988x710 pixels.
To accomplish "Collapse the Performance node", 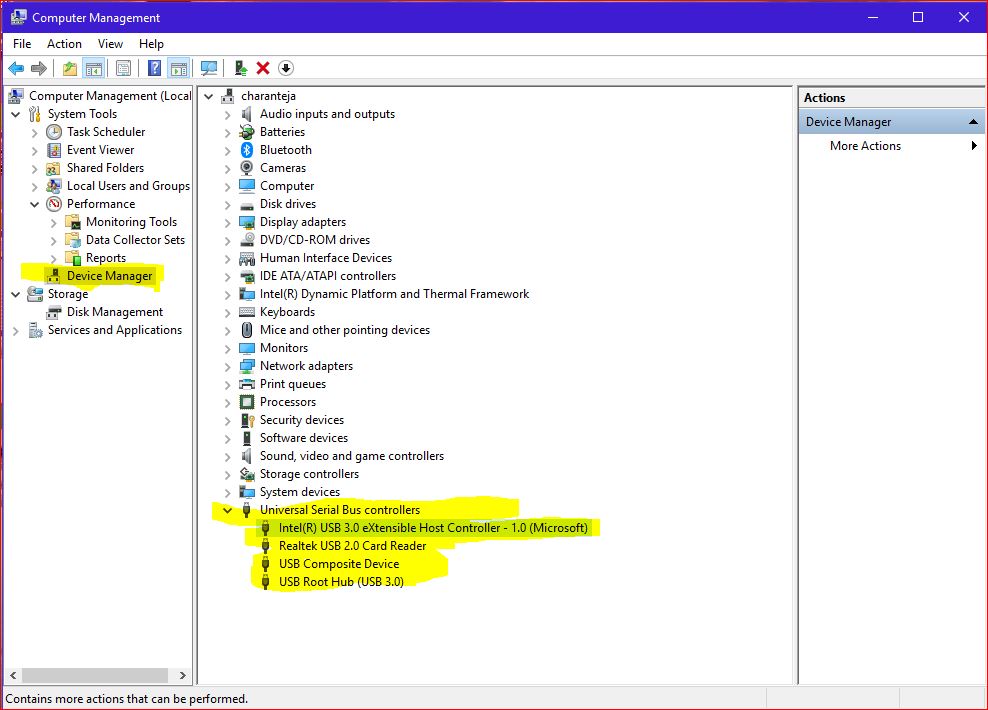I will coord(35,204).
